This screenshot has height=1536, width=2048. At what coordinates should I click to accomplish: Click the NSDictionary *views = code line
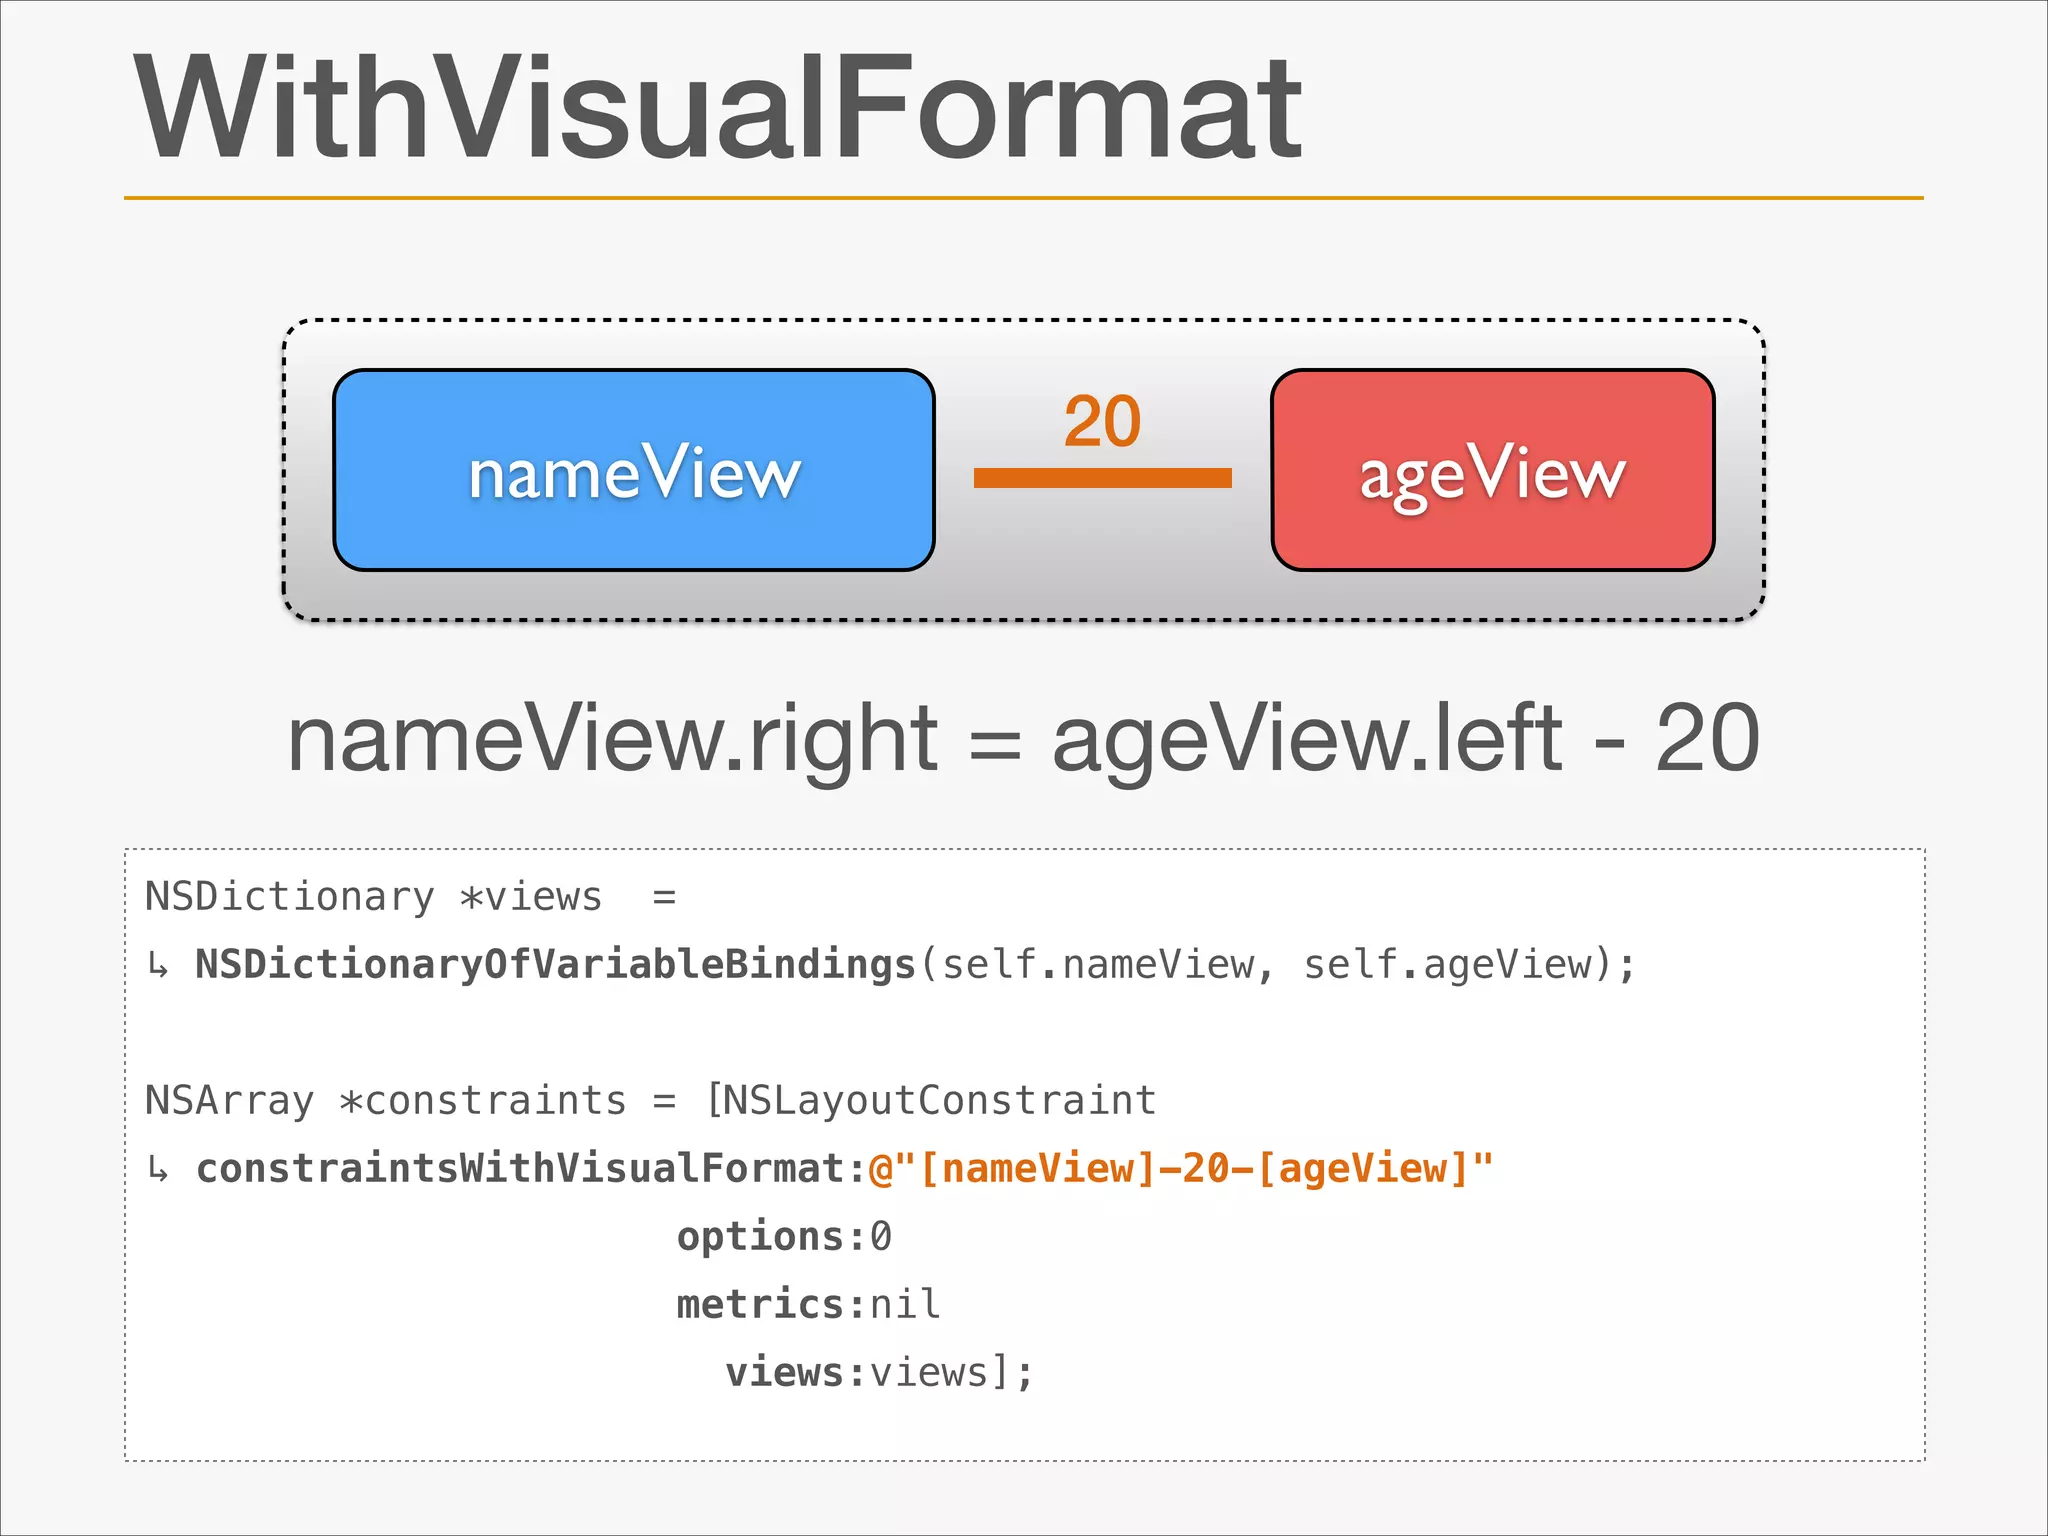(411, 897)
